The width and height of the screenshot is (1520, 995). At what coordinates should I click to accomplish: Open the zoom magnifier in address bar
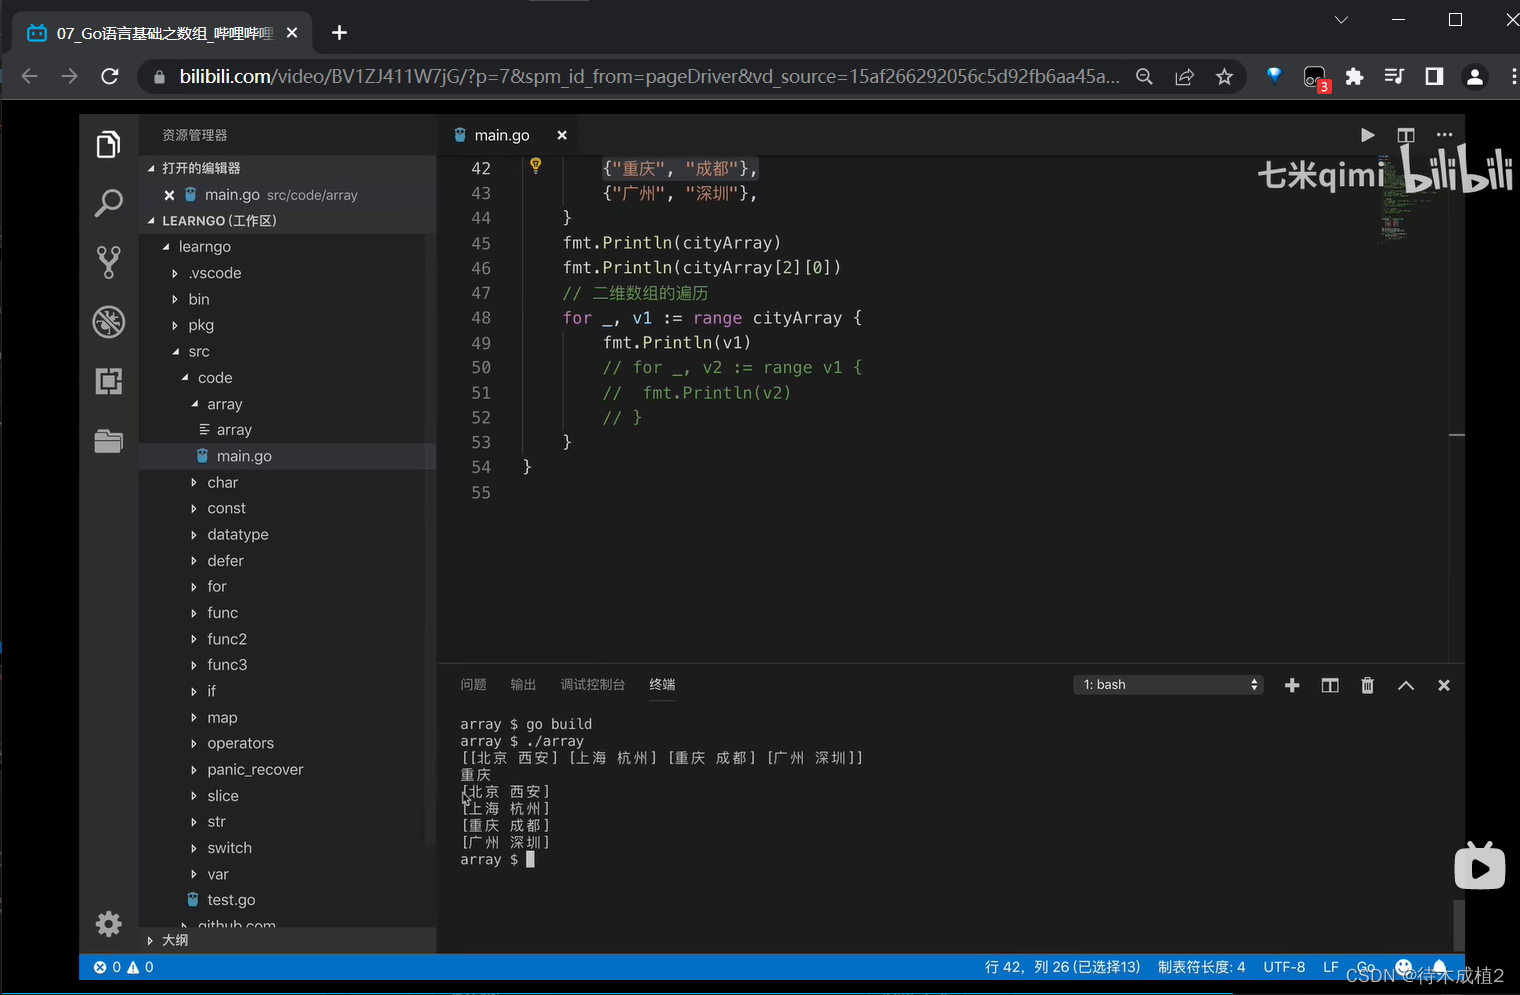(x=1144, y=77)
